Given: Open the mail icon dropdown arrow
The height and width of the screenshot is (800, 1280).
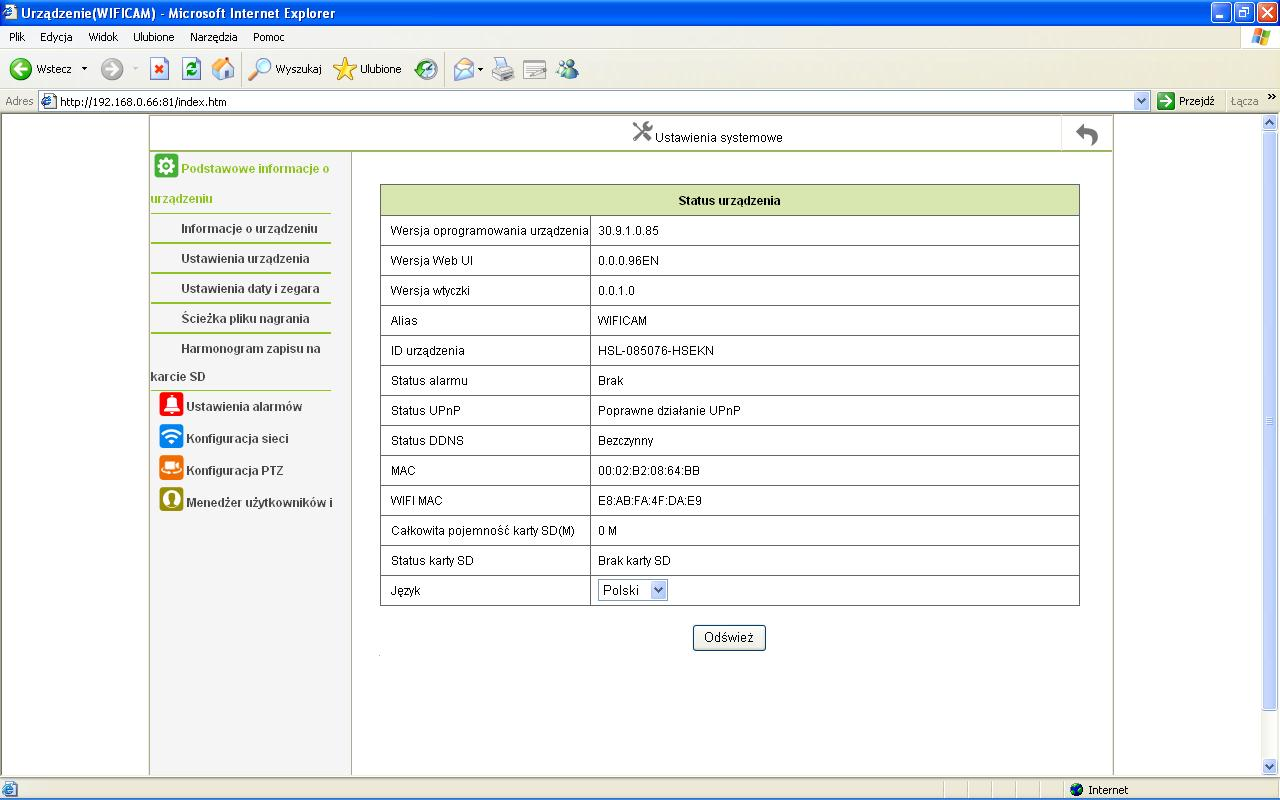Looking at the screenshot, I should coord(480,69).
